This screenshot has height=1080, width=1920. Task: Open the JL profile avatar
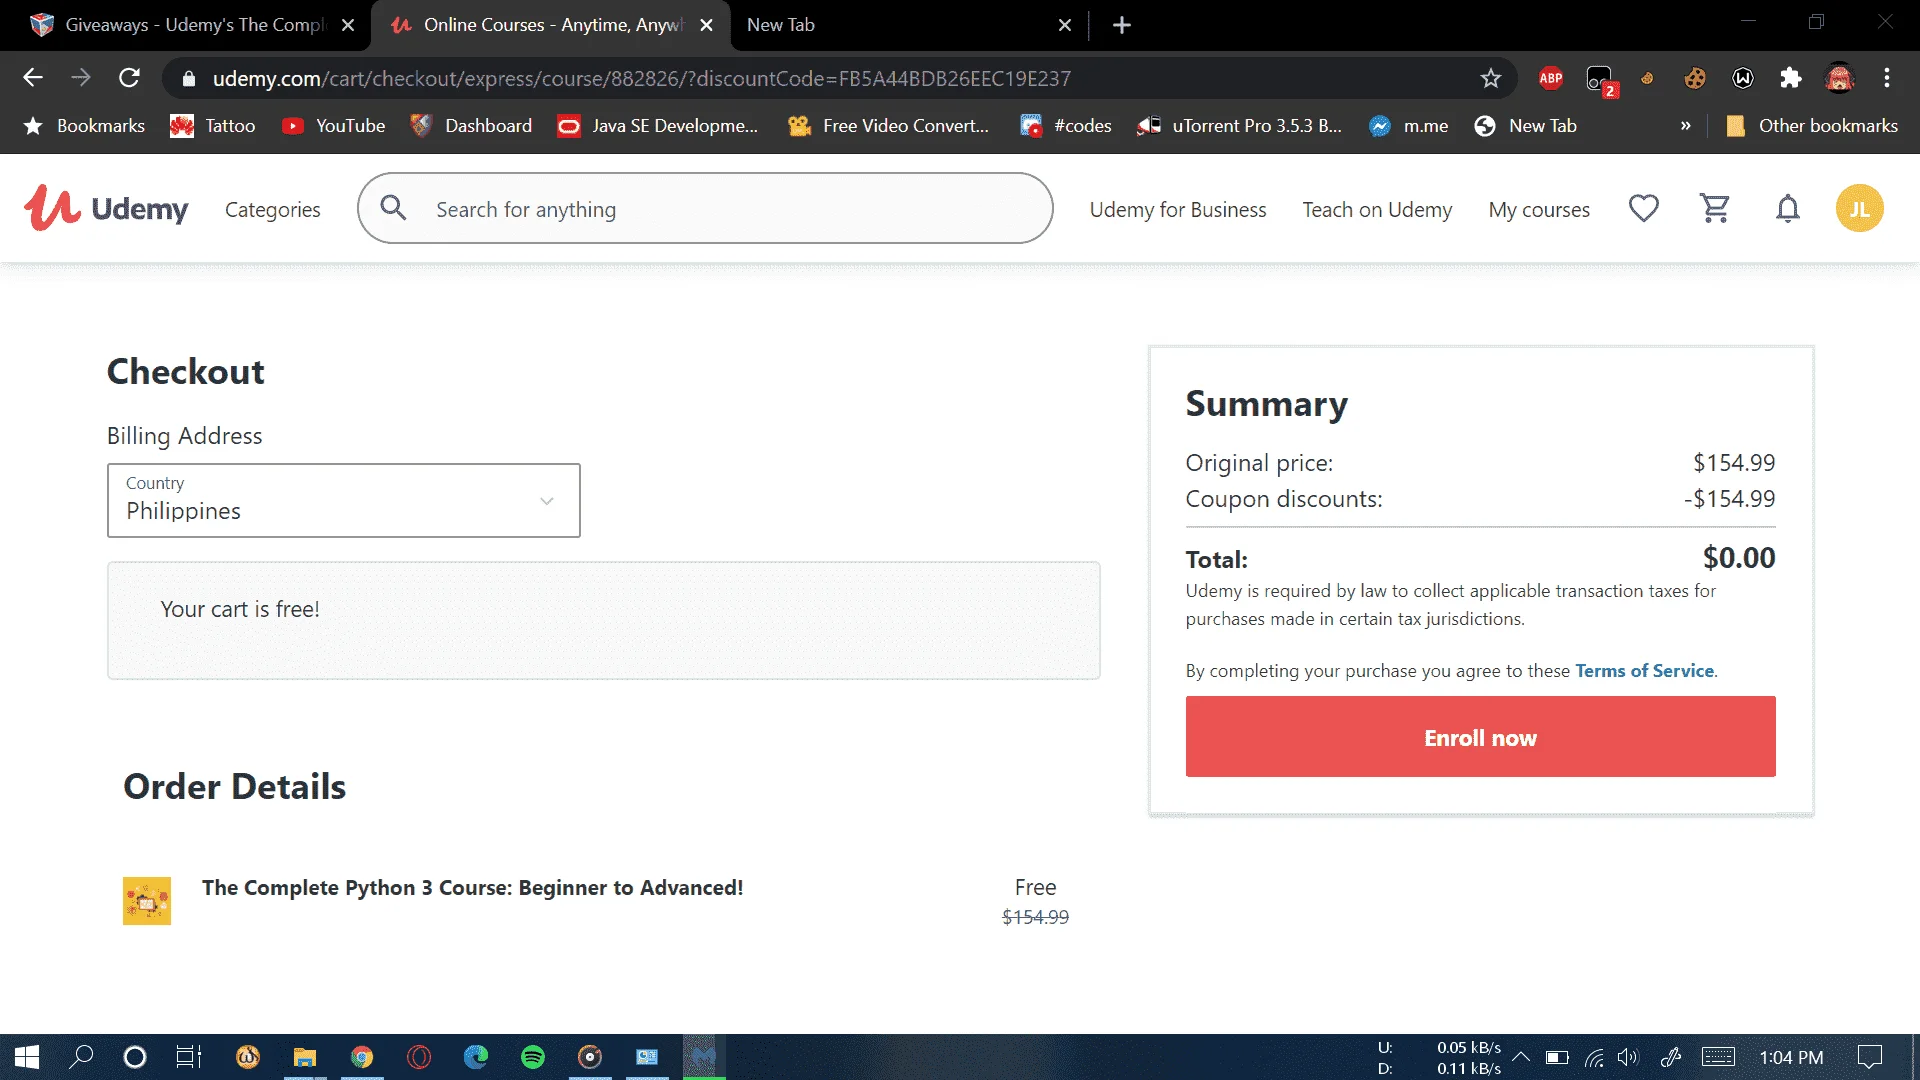tap(1859, 209)
